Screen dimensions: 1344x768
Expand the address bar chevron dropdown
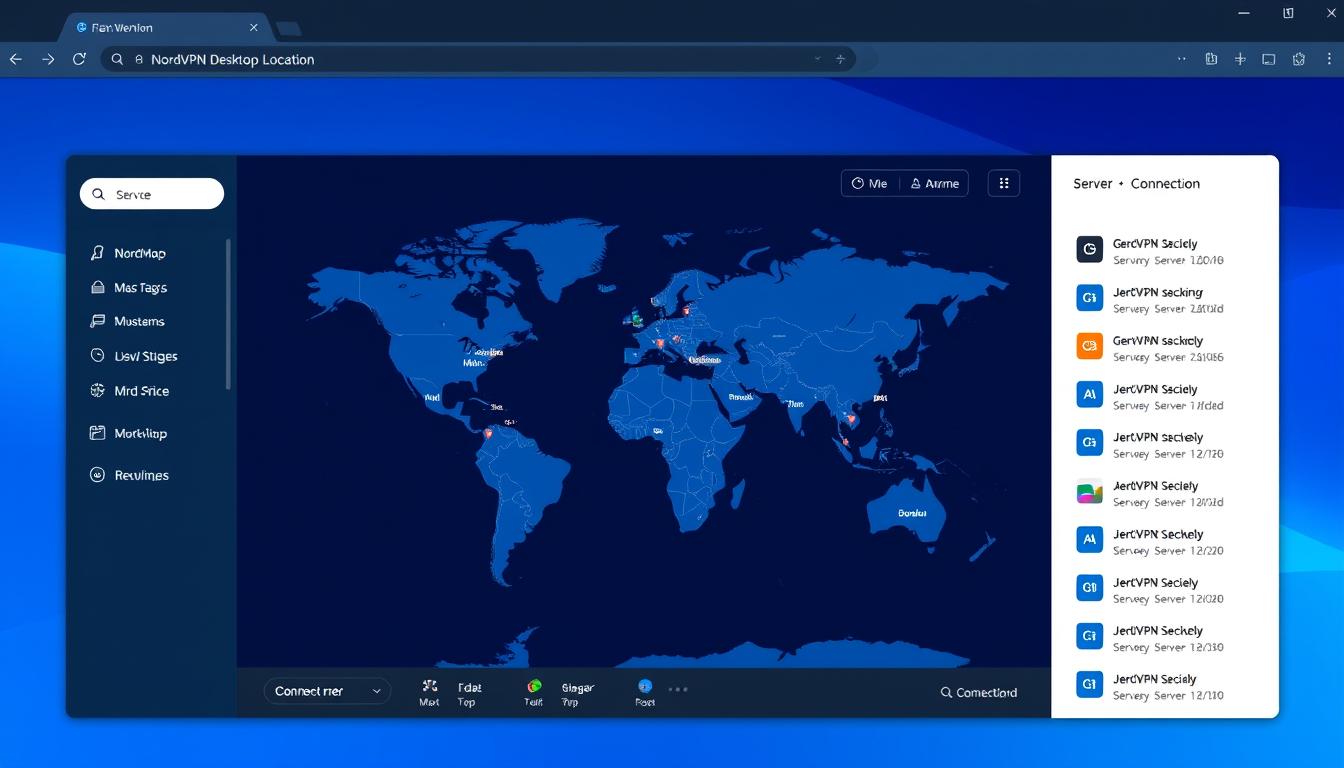pyautogui.click(x=818, y=59)
